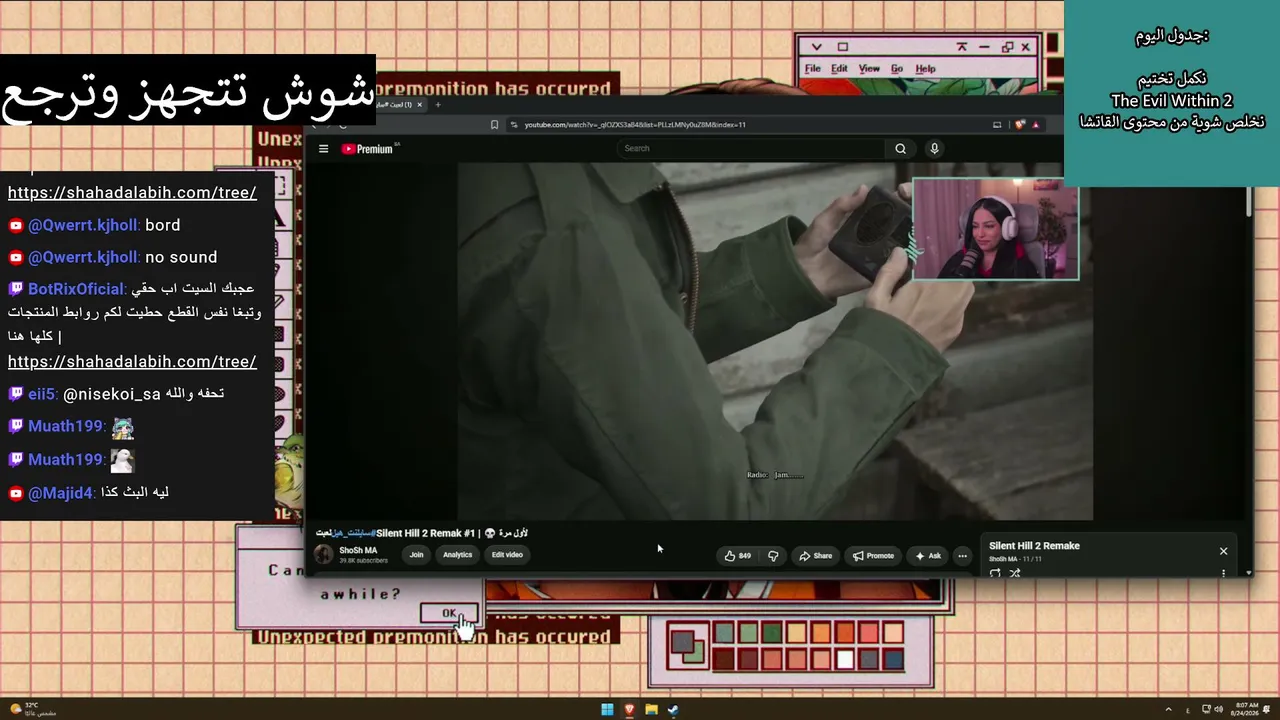
Task: Click the eii5 username in chat
Action: click(42, 394)
